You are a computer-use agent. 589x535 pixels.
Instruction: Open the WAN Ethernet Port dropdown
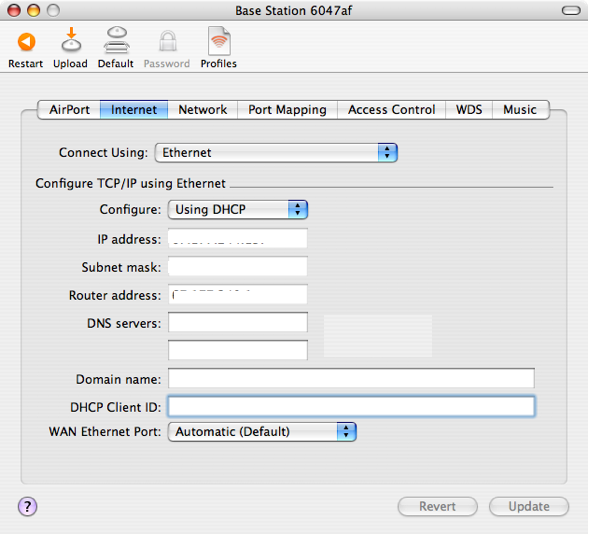[262, 432]
